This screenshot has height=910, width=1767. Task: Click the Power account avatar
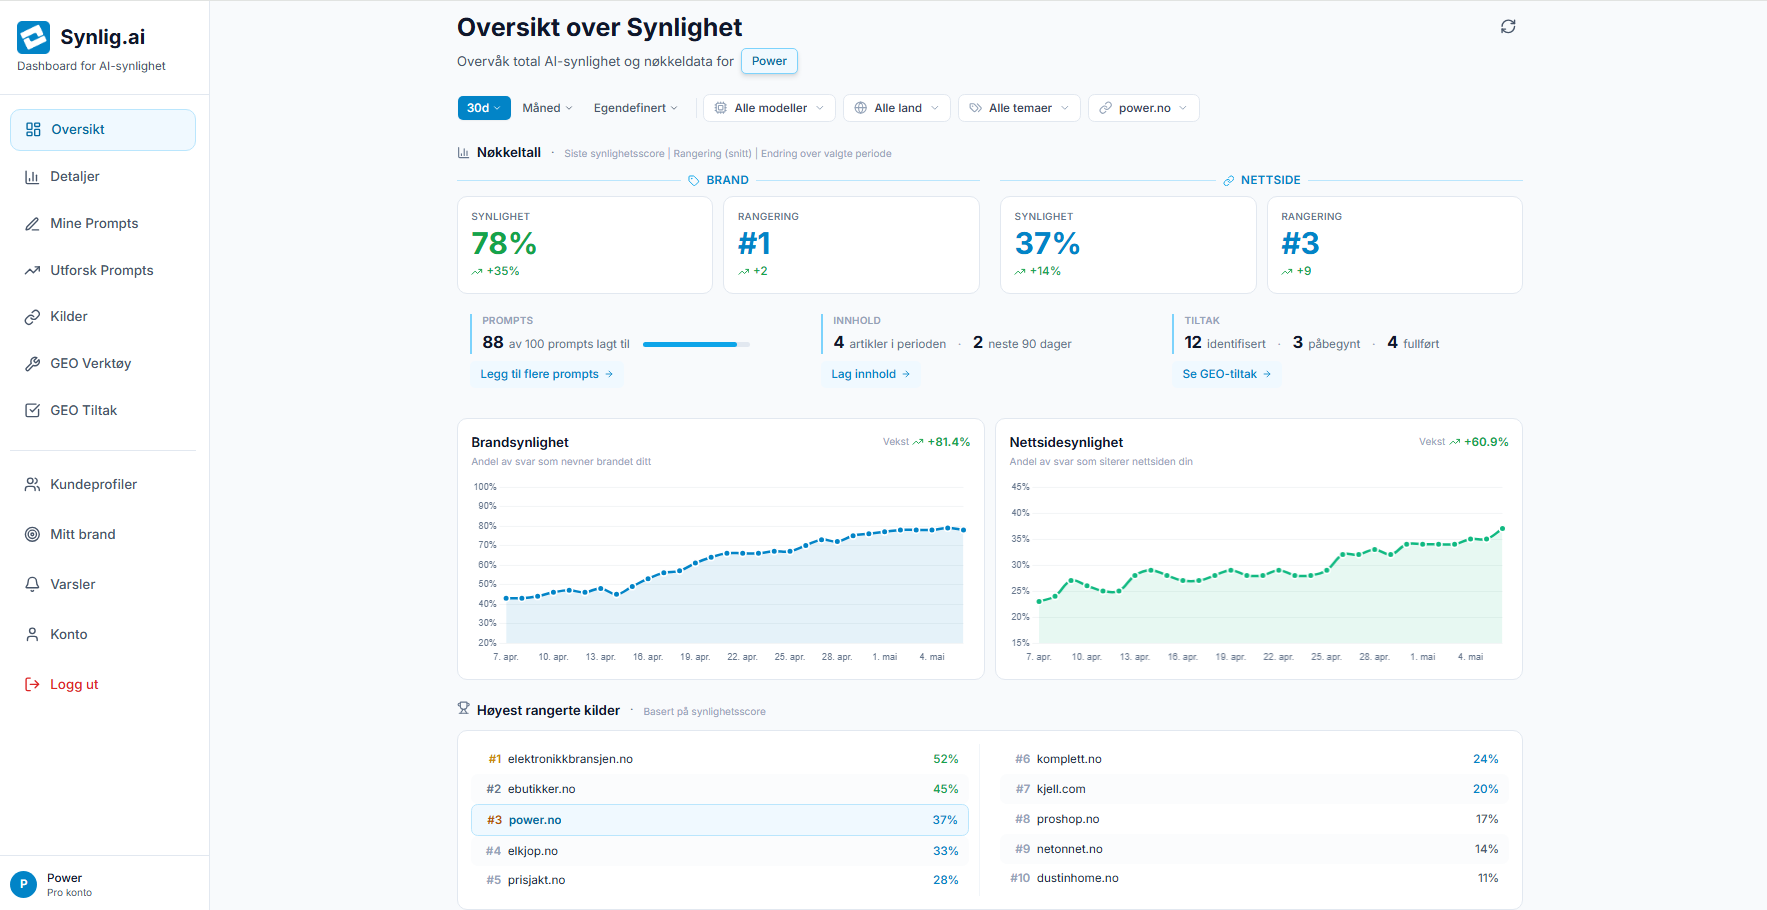[23, 884]
